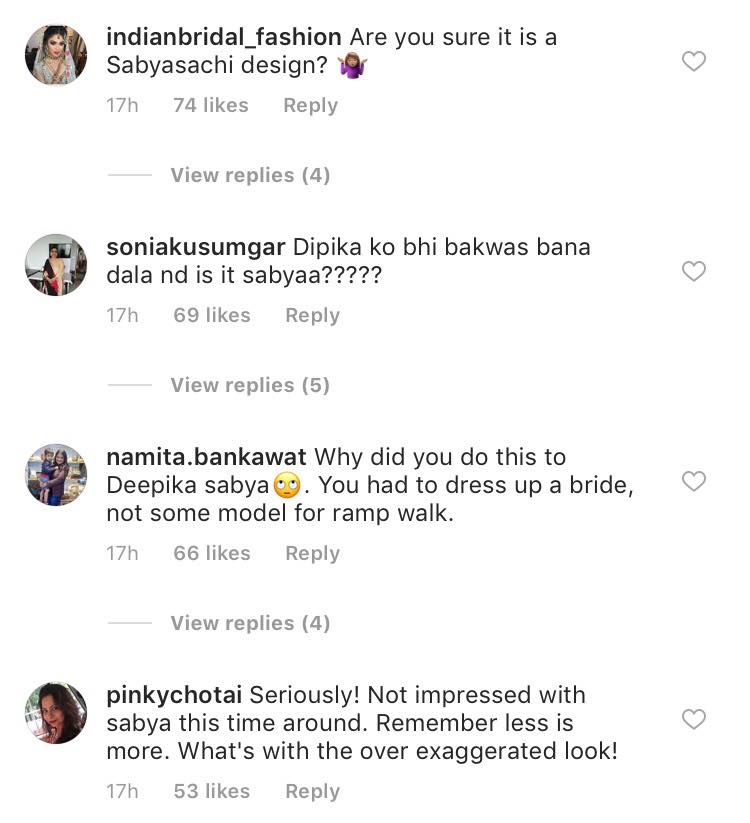Open indianbridal_fashion profile picture
This screenshot has height=823, width=750.
(x=56, y=55)
